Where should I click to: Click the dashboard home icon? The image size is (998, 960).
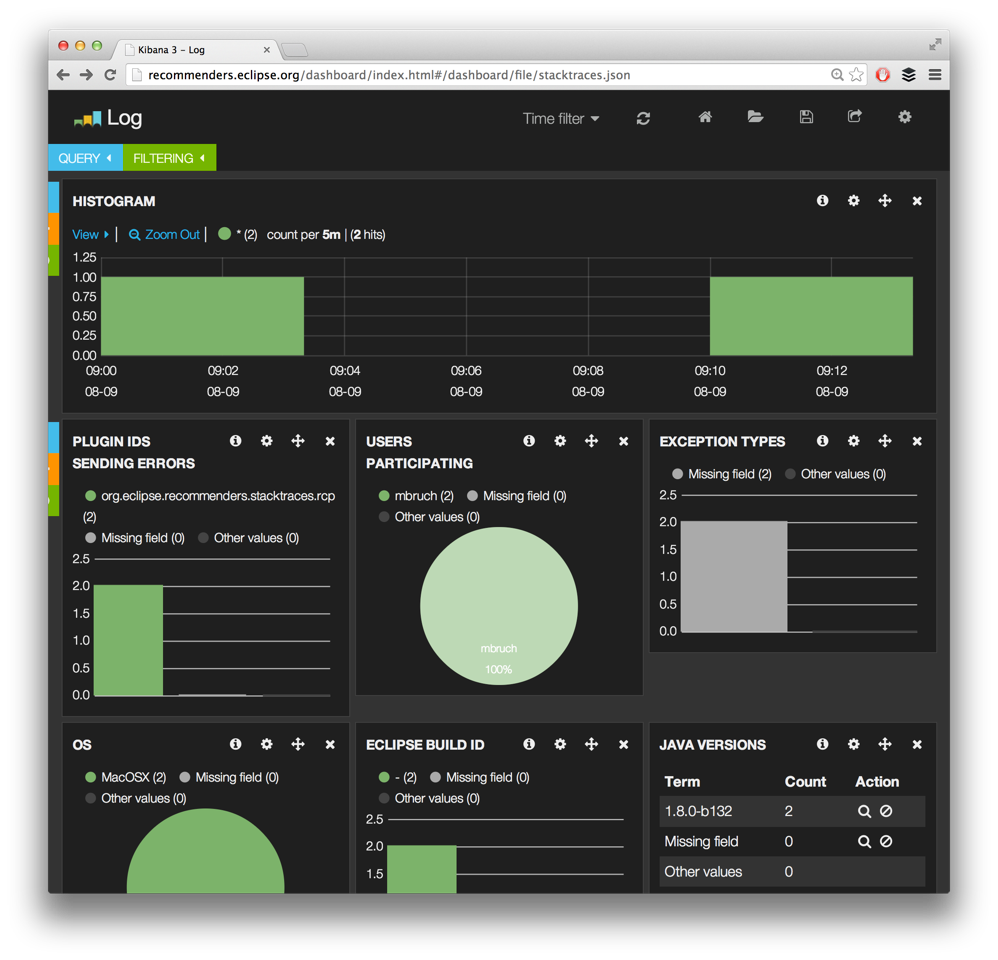tap(705, 117)
